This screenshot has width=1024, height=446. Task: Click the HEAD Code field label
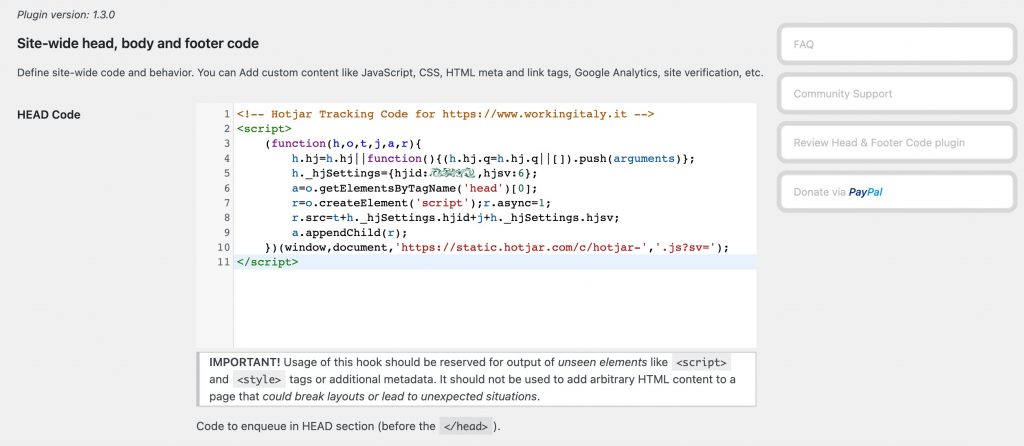[49, 115]
